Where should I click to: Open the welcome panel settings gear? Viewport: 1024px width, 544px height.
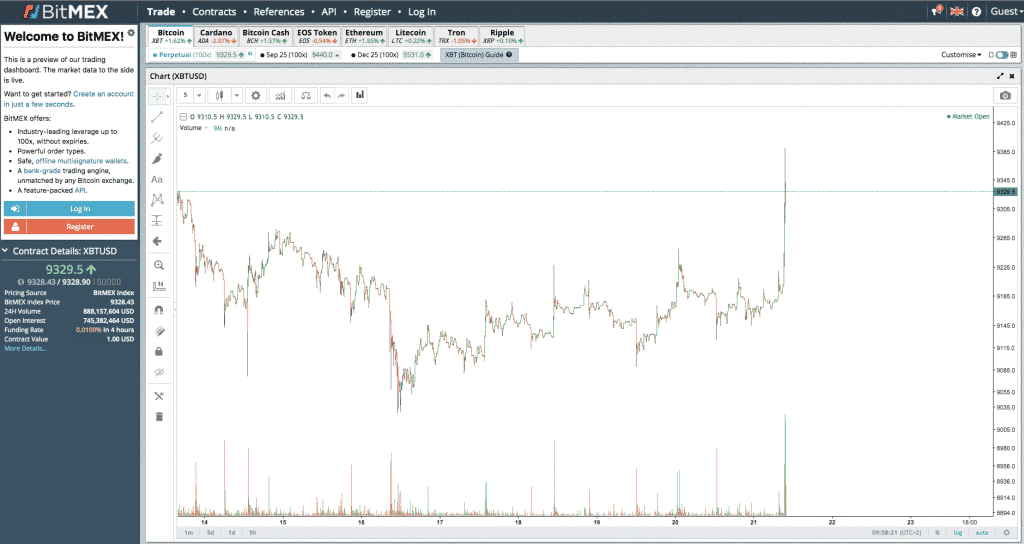point(131,32)
